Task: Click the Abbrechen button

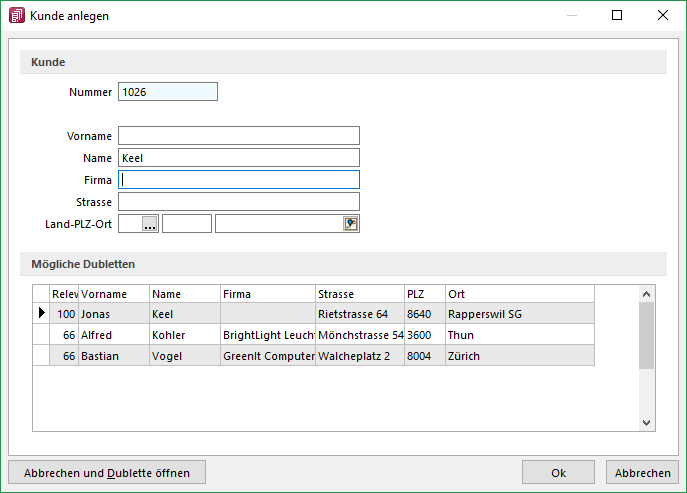Action: pos(642,472)
